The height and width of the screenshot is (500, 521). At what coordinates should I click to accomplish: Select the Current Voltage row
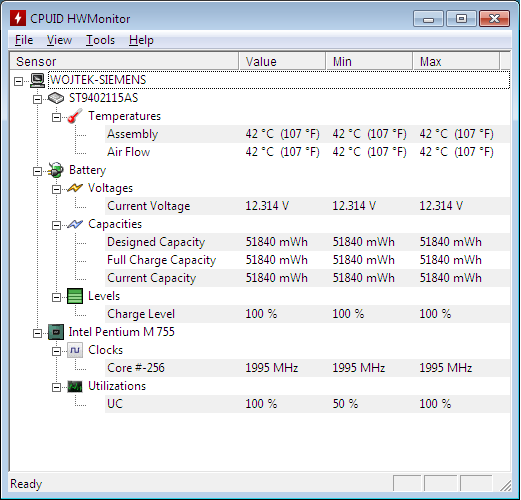[x=307, y=206]
